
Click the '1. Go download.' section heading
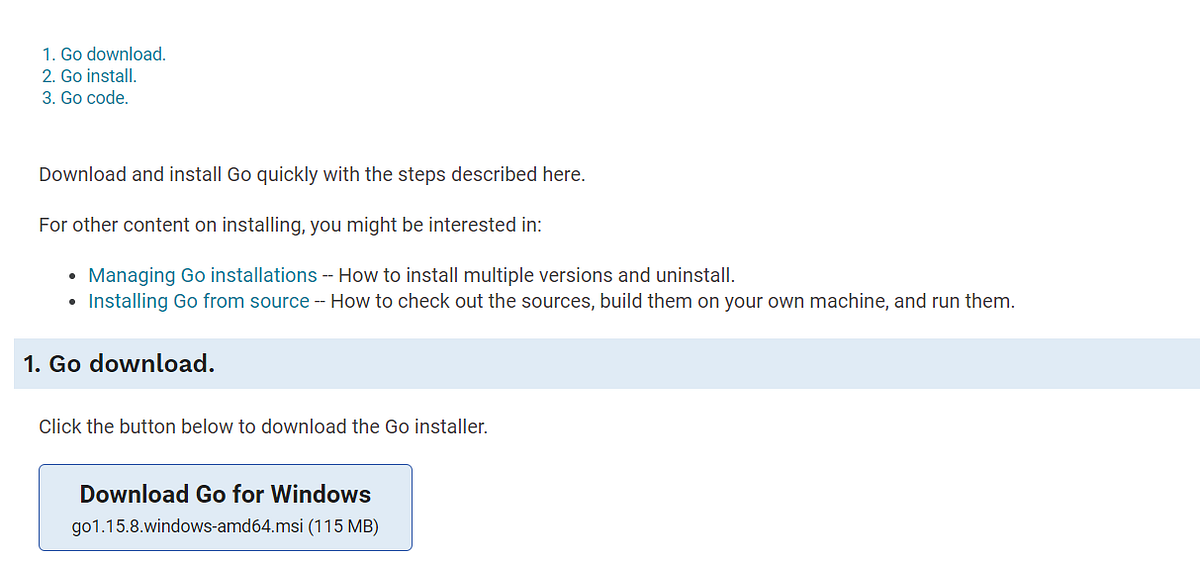click(119, 364)
